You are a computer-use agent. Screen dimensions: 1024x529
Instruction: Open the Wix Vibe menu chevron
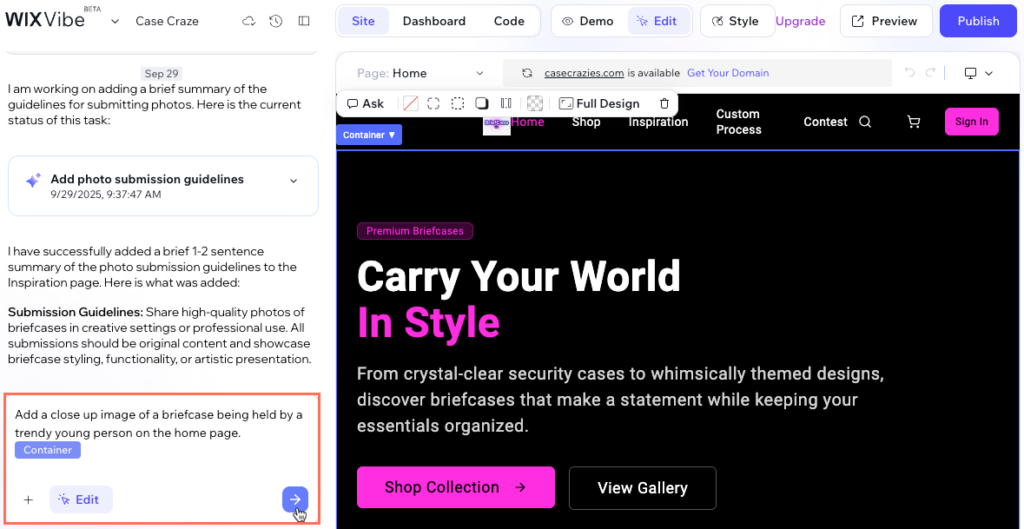[x=115, y=21]
